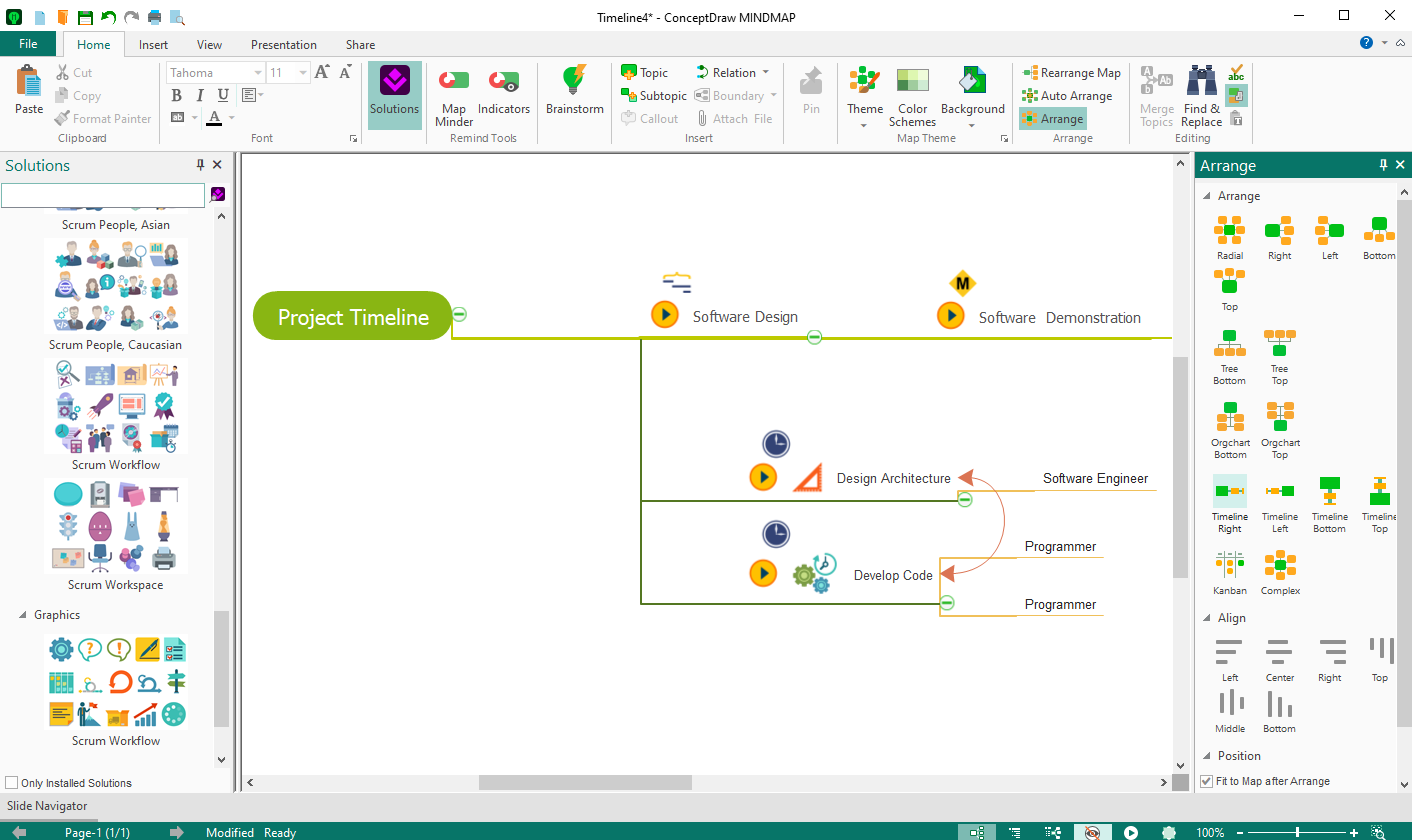Screen dimensions: 1412x840
Task: Choose the Right arrangement layout
Action: [x=1279, y=238]
